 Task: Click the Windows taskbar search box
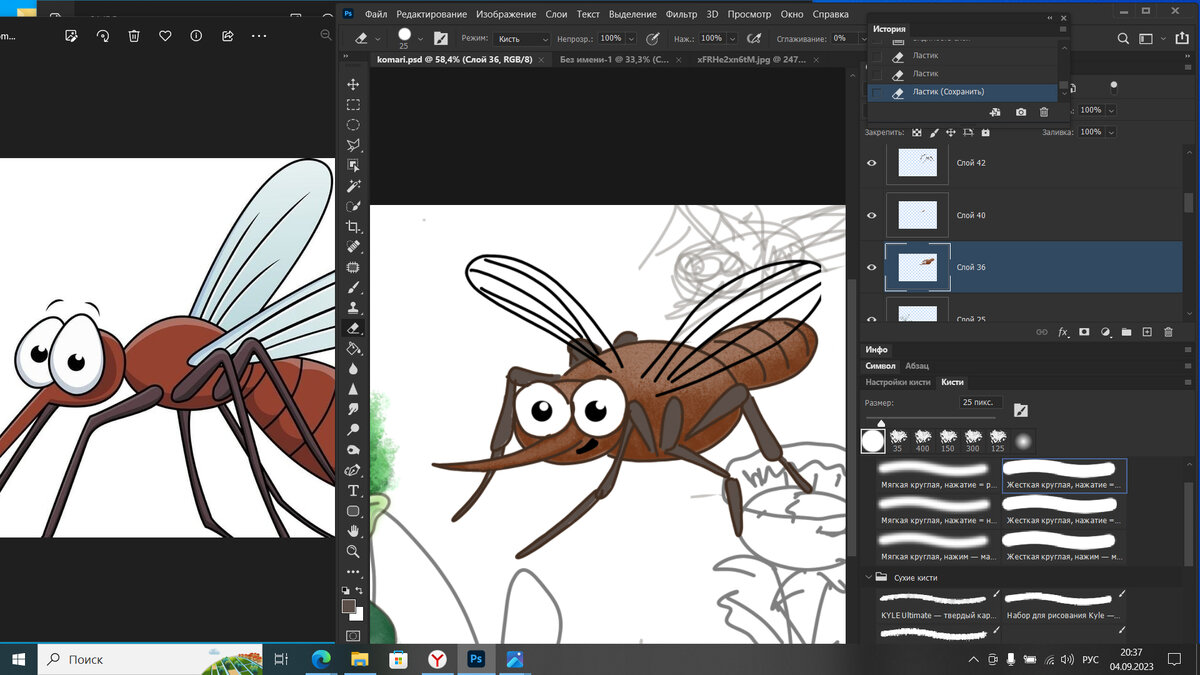coord(120,660)
